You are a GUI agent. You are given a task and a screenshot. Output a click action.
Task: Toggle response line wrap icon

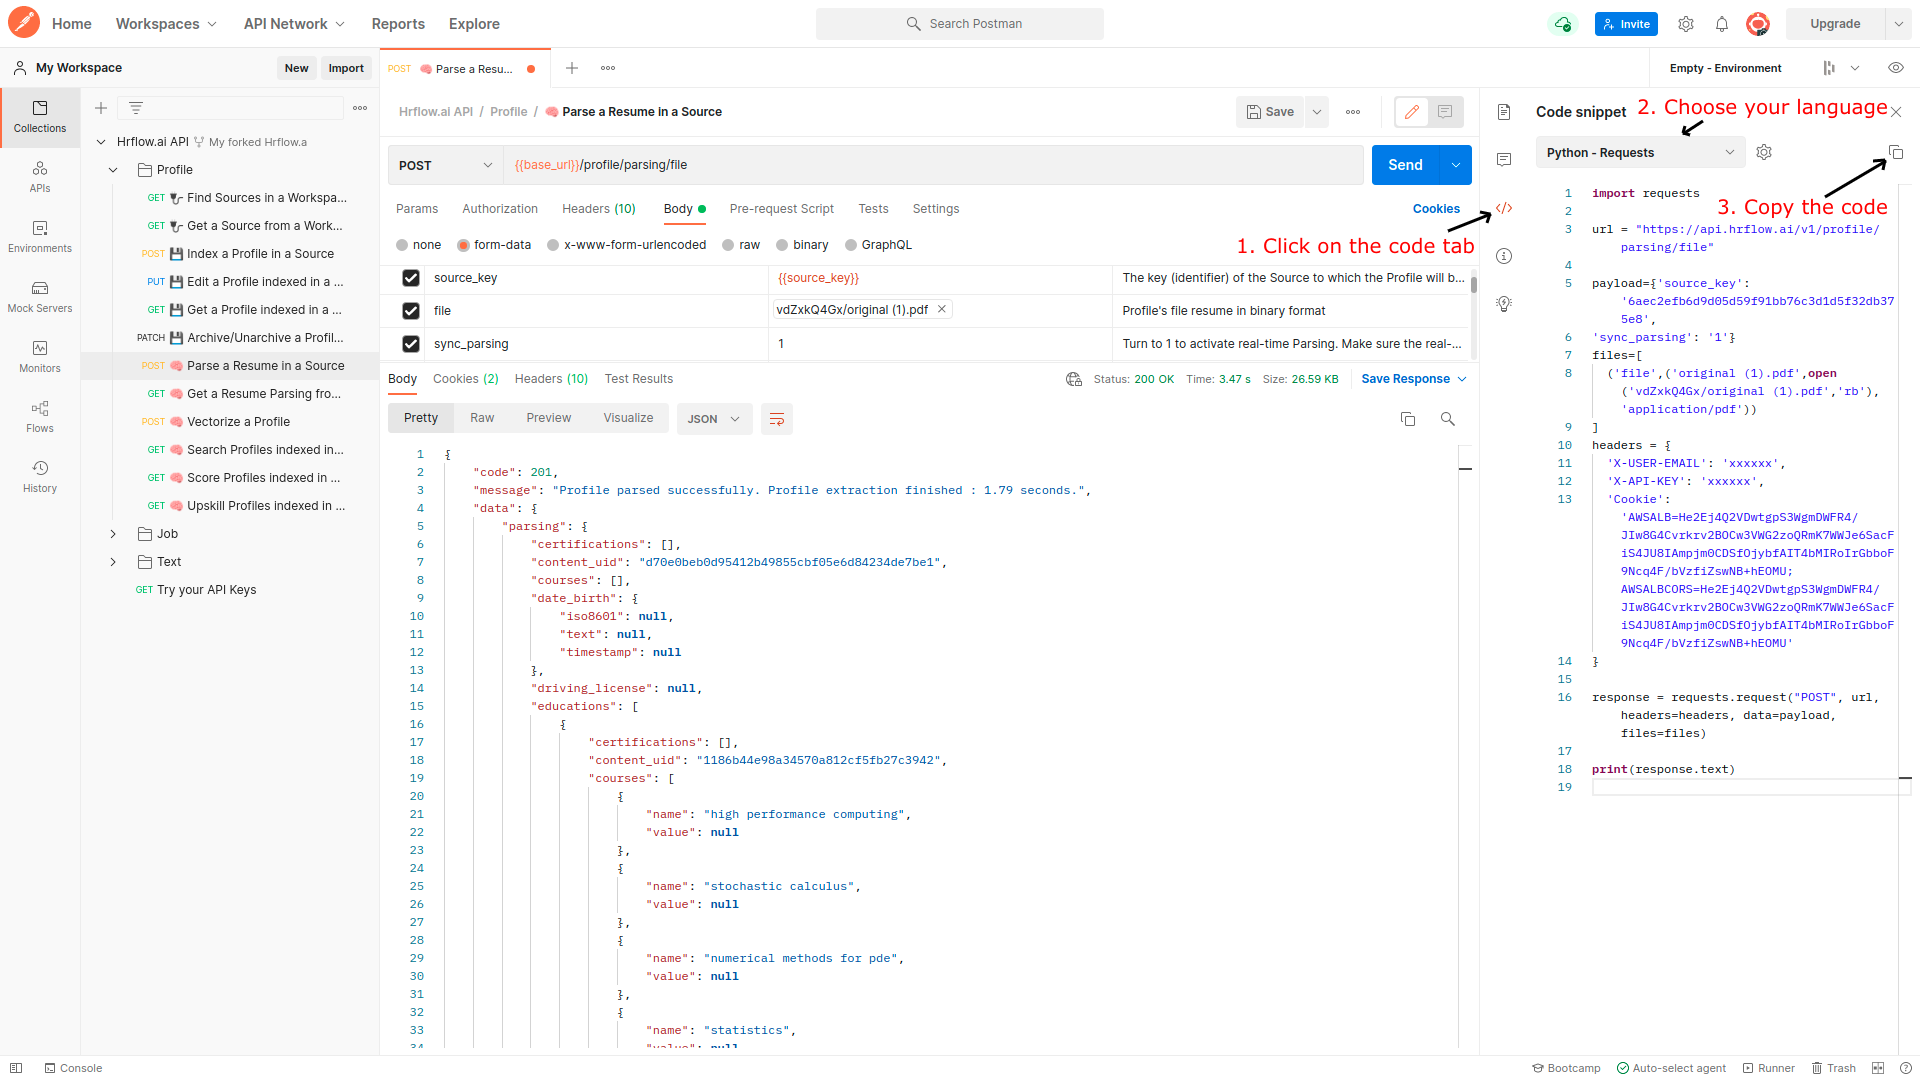(776, 419)
